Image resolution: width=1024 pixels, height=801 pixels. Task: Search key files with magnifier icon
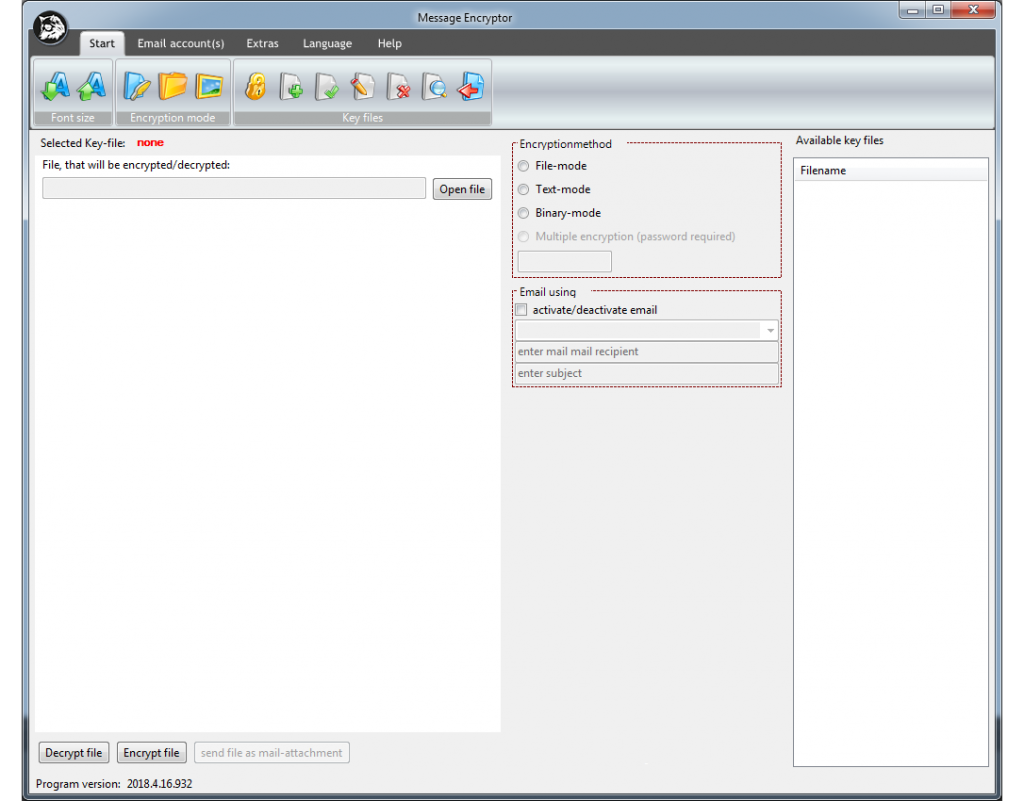point(434,87)
